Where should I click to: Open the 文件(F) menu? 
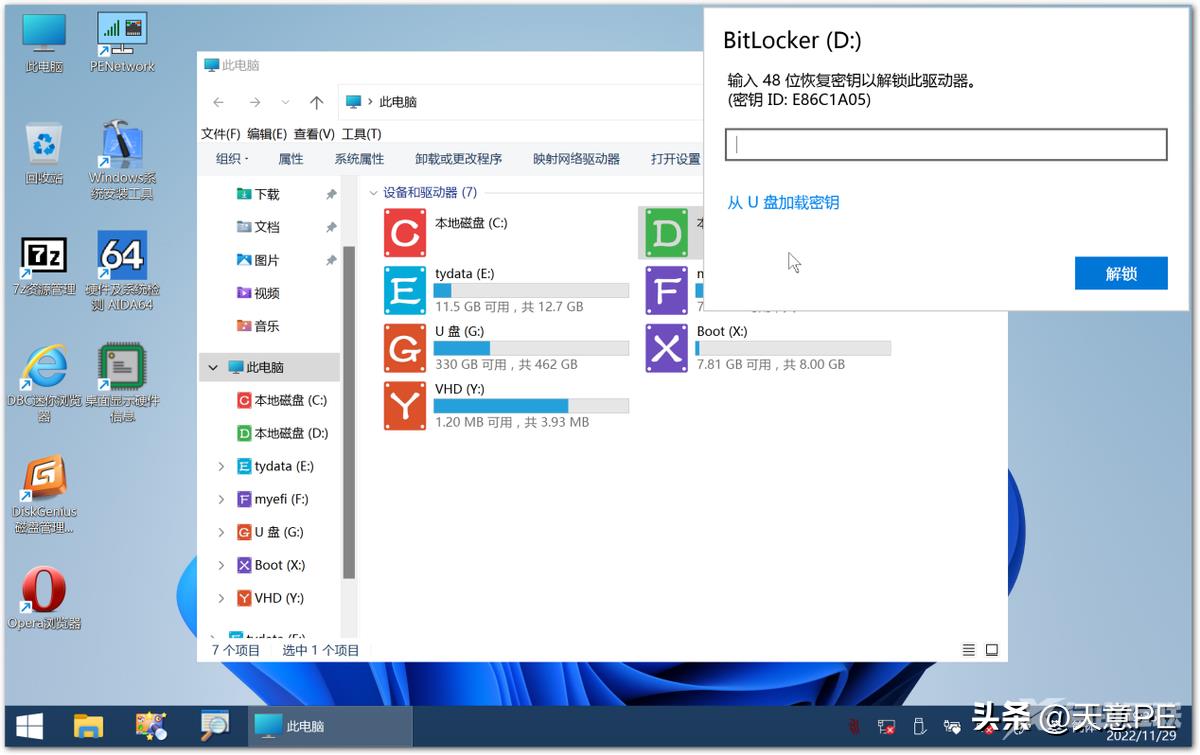[221, 134]
